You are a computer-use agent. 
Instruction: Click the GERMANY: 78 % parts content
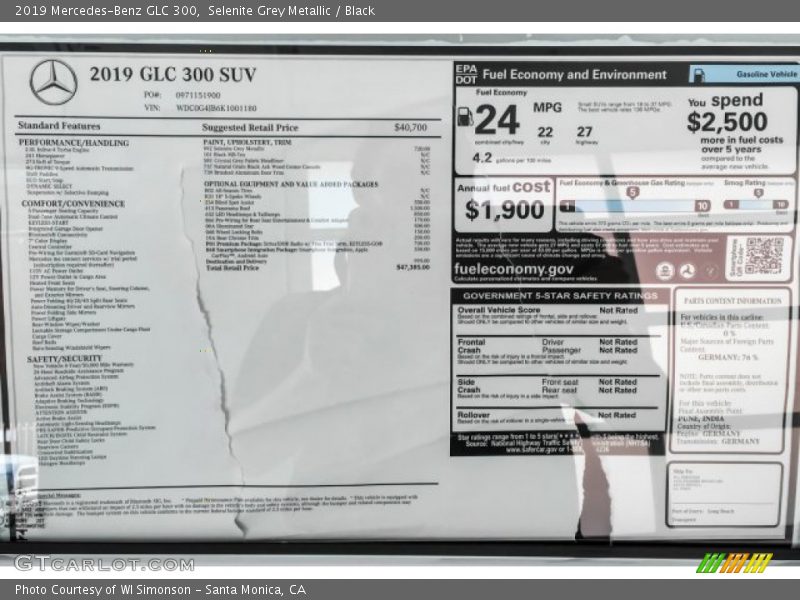(728, 357)
